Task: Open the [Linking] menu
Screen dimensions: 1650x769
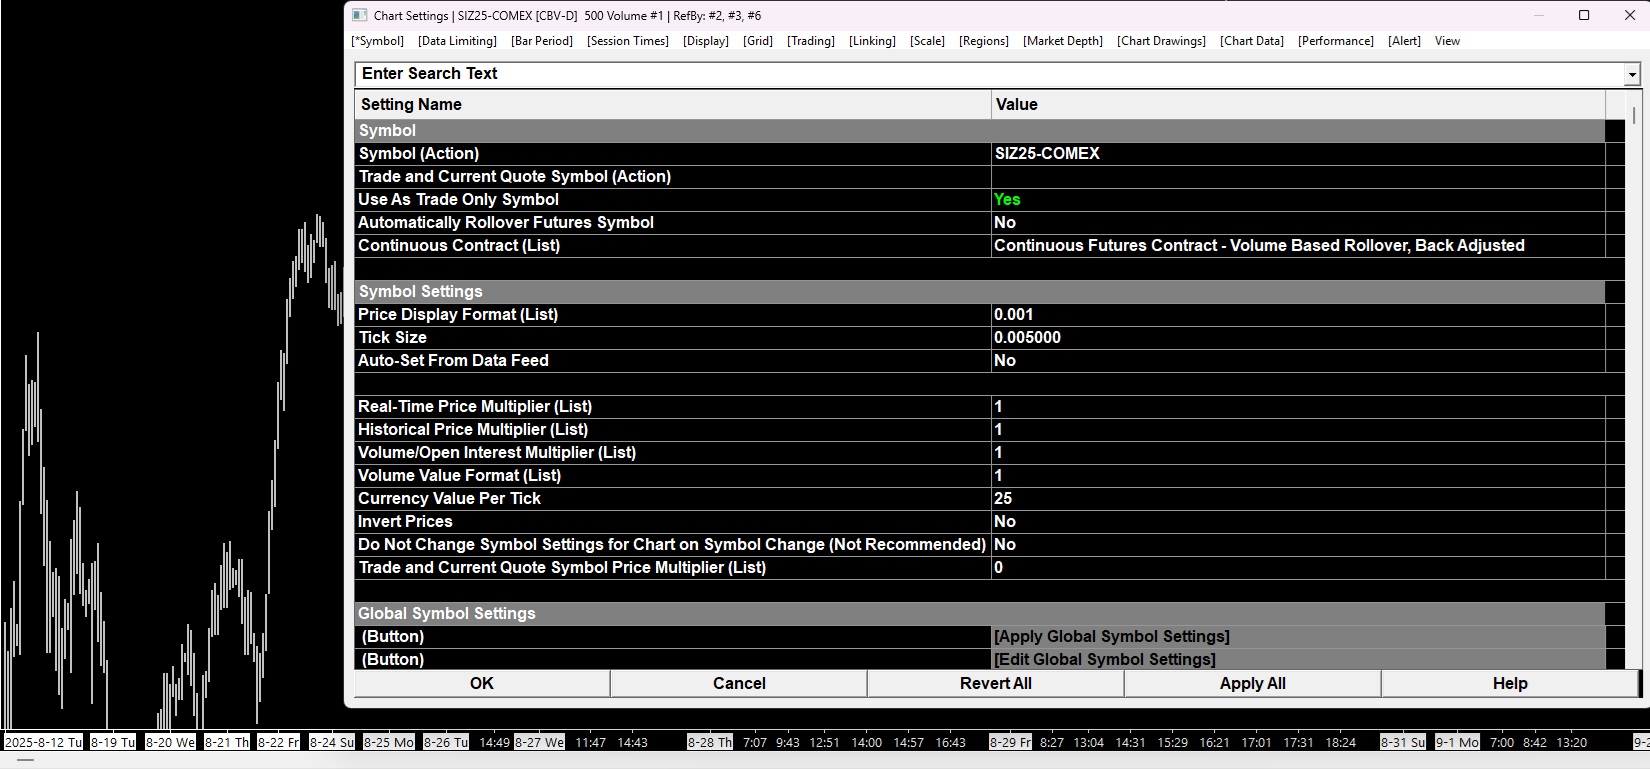Action: (872, 41)
